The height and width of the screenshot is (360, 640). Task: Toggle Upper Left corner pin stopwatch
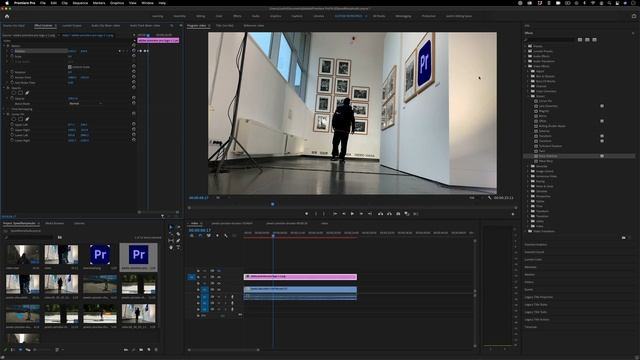click(12, 124)
